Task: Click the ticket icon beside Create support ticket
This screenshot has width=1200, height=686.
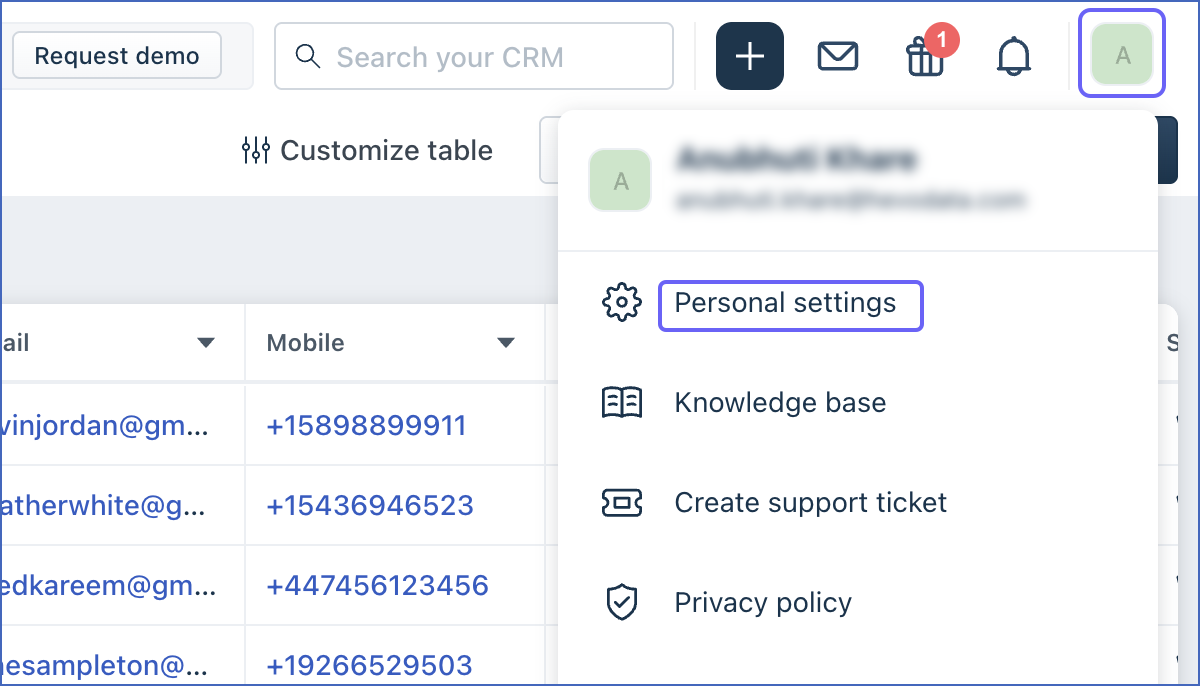Action: coord(621,502)
